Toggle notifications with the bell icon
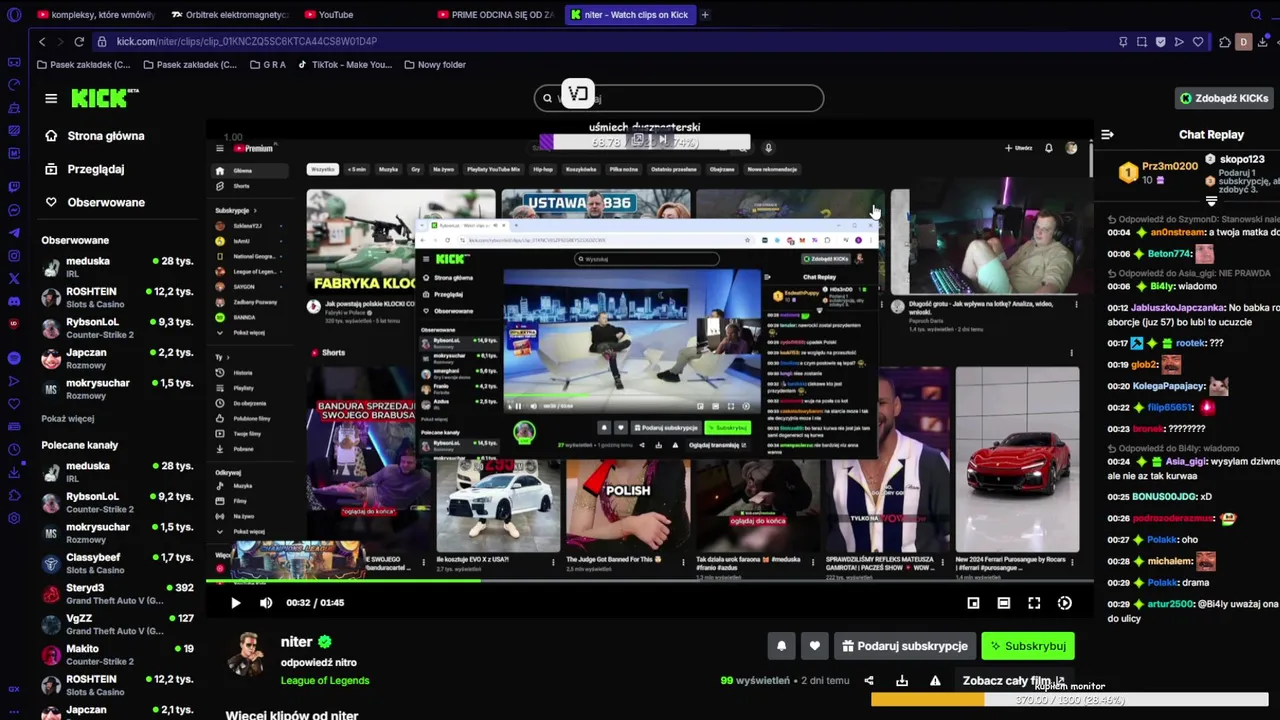Image resolution: width=1280 pixels, height=720 pixels. pos(782,646)
